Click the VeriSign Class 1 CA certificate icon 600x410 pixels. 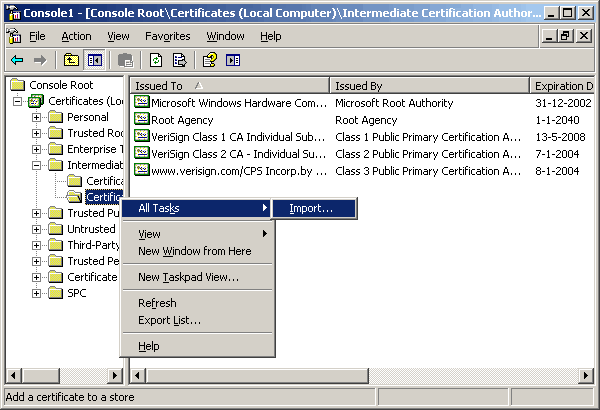[x=142, y=136]
